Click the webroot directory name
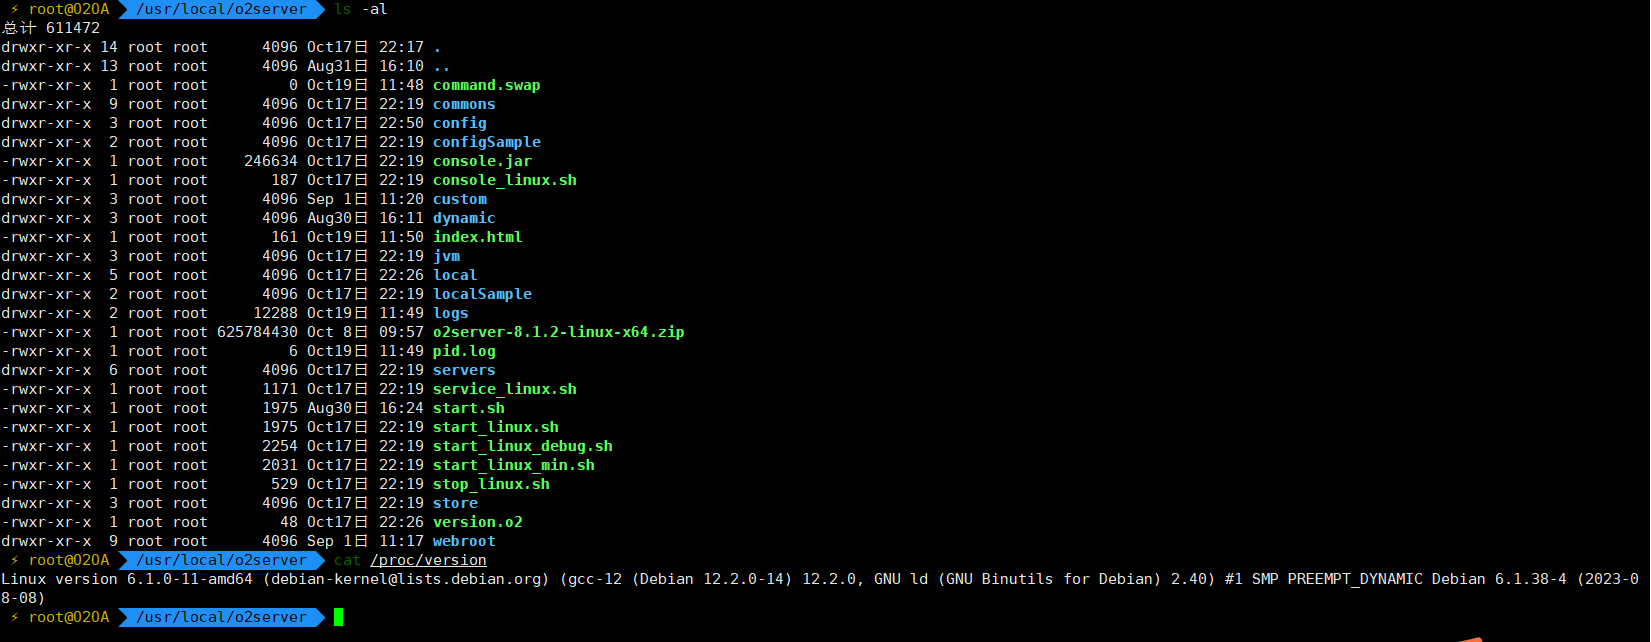This screenshot has height=642, width=1651. 464,541
